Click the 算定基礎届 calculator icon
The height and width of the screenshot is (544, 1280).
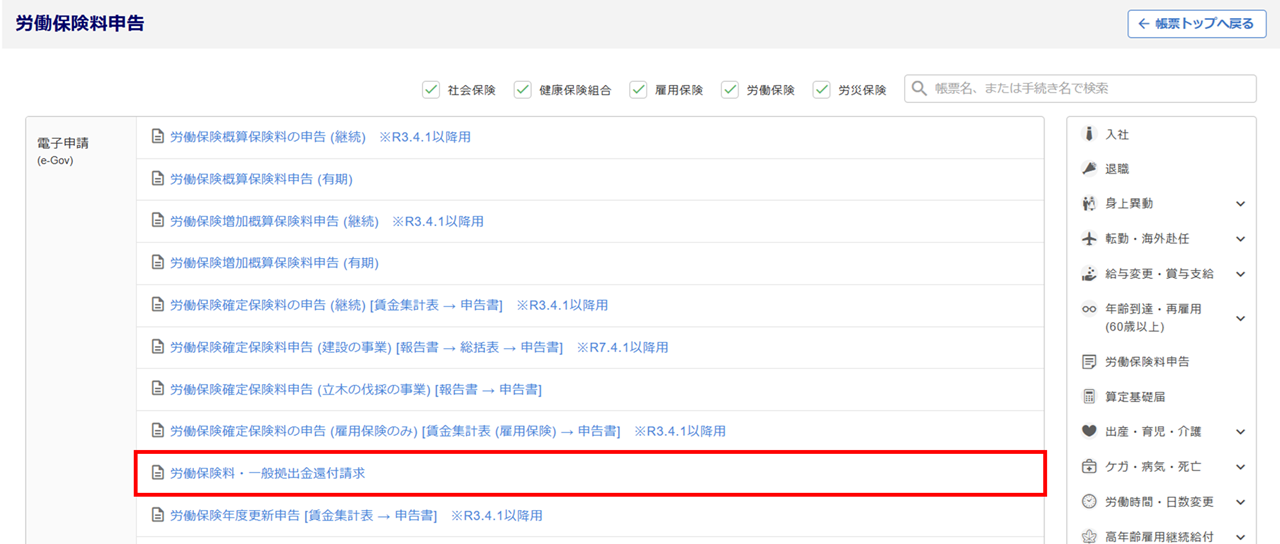click(x=1090, y=397)
